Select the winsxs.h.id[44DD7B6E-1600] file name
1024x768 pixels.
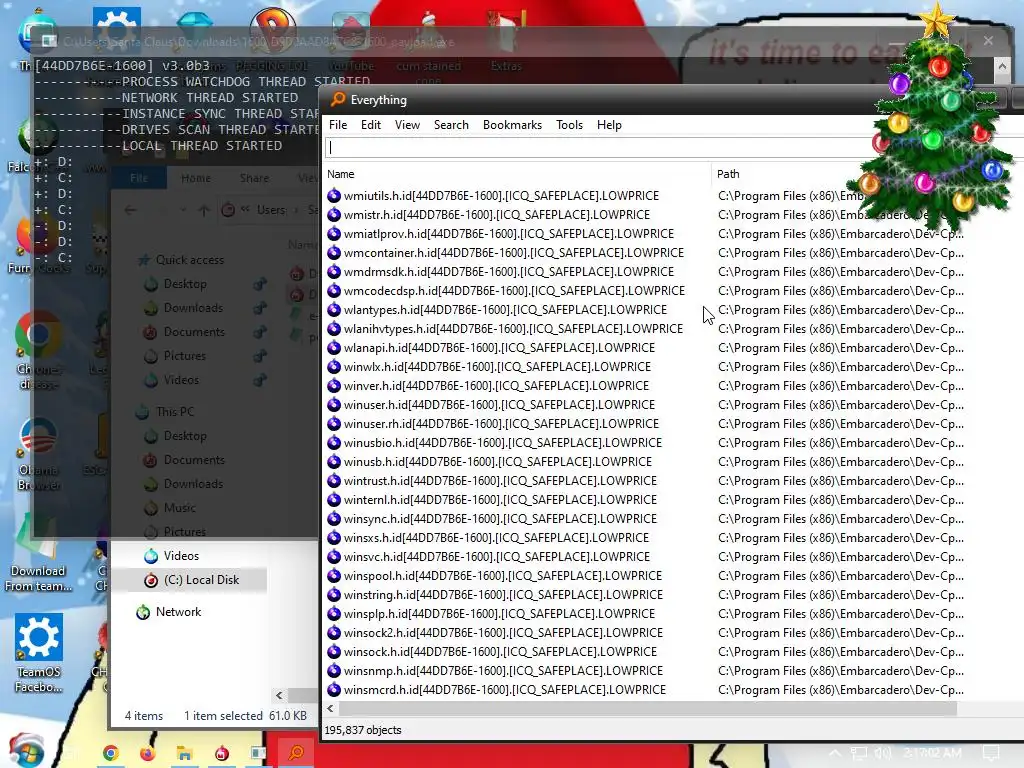(x=496, y=537)
